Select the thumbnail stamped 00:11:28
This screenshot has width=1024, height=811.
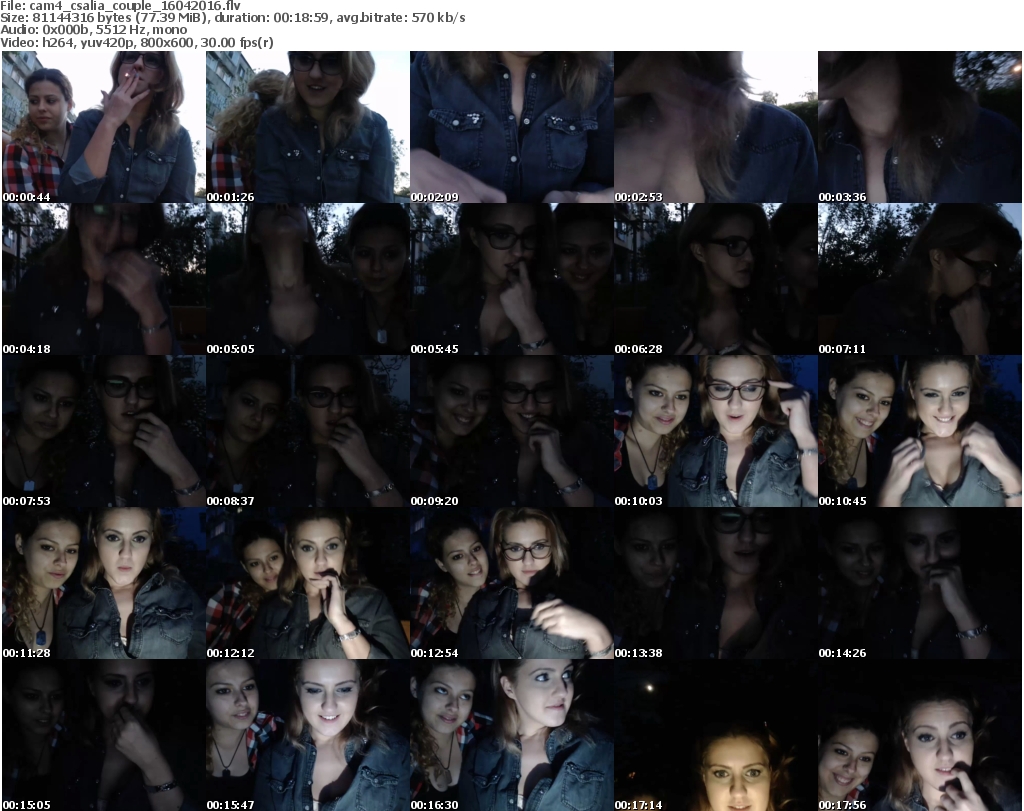103,583
